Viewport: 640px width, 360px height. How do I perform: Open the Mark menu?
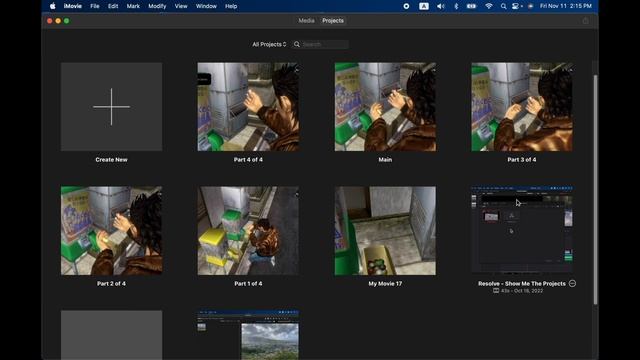tap(133, 6)
